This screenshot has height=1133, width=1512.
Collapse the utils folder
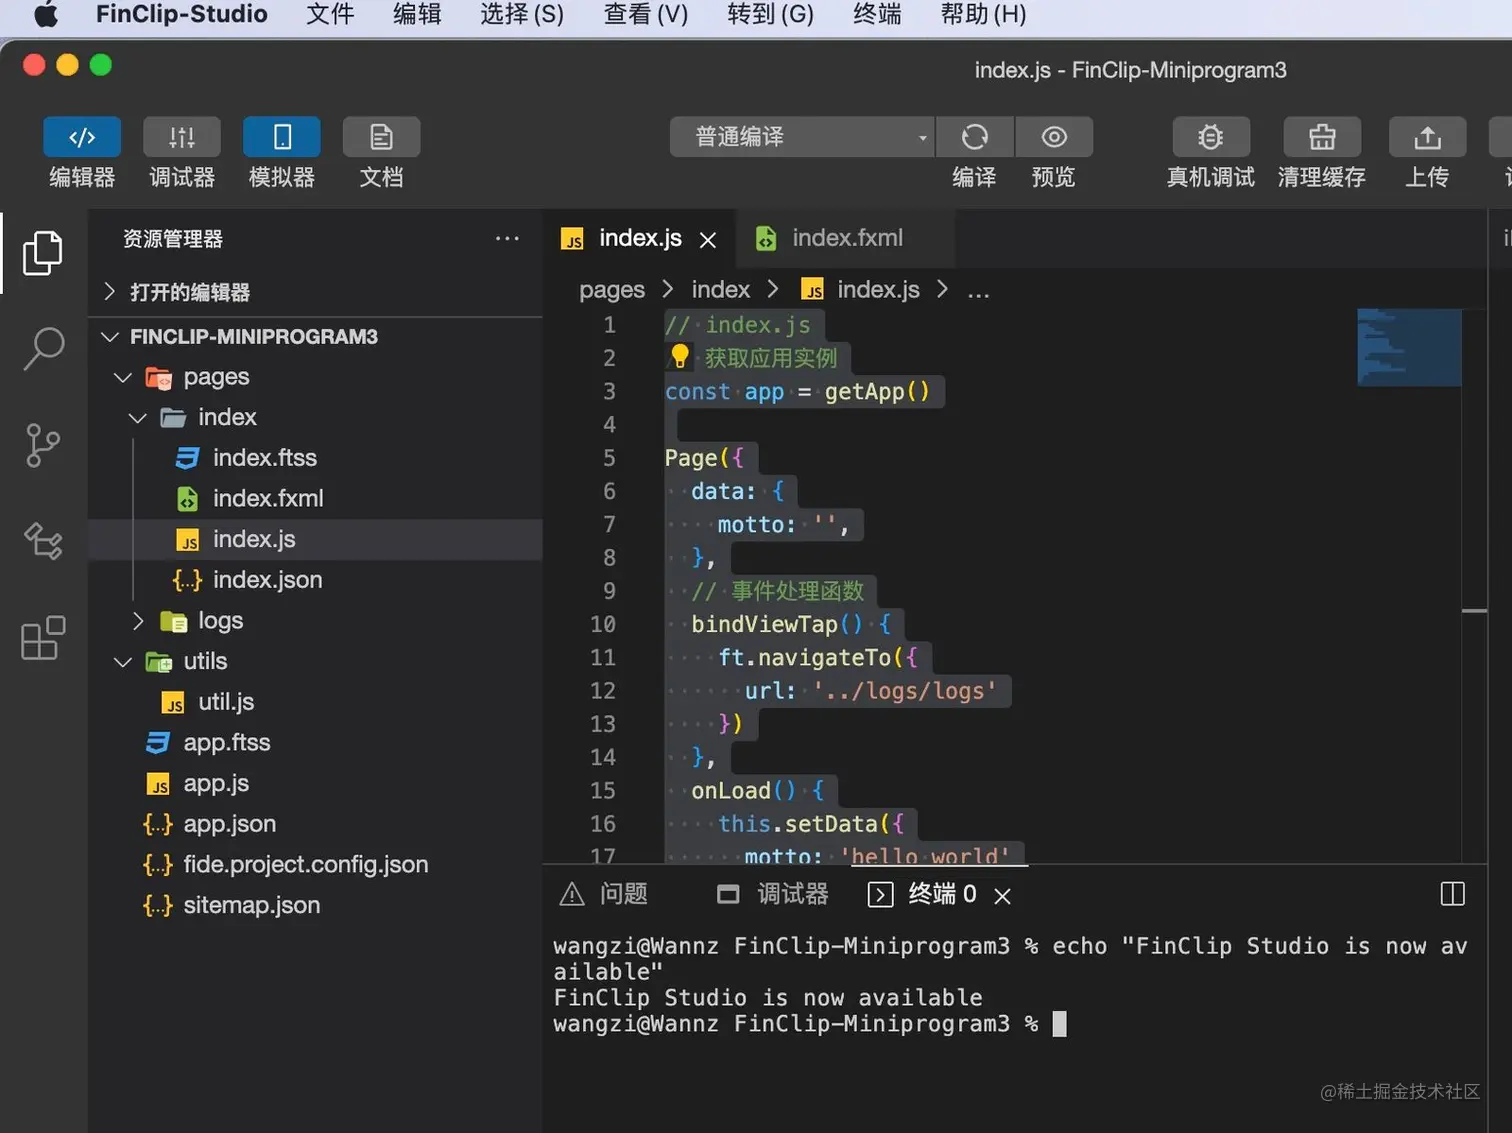point(122,661)
